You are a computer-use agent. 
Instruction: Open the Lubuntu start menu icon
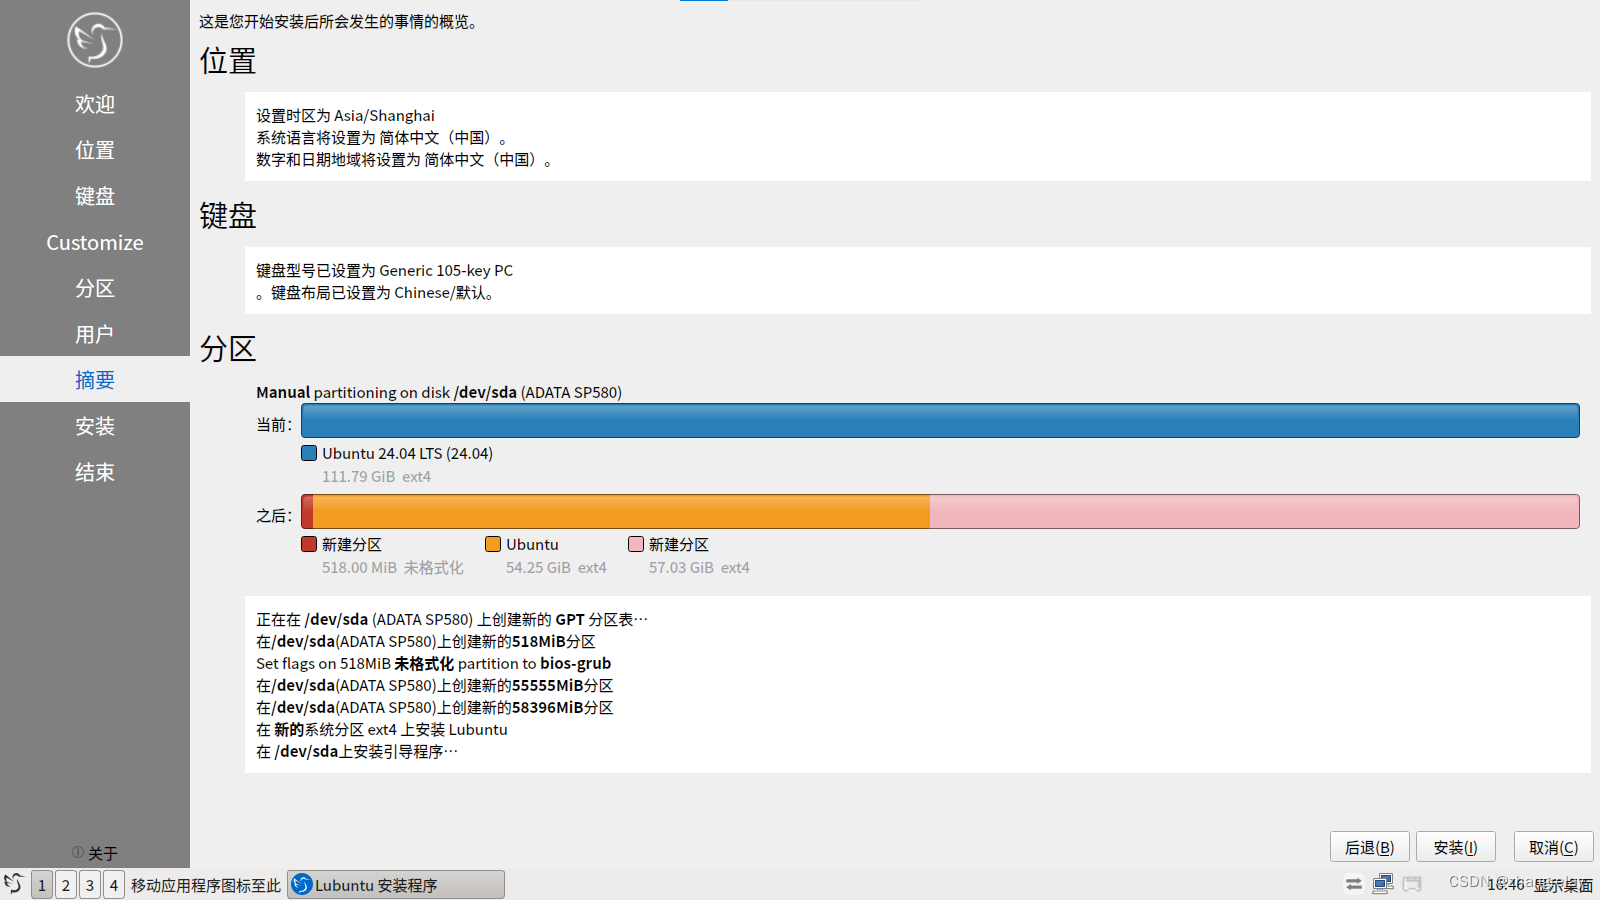click(14, 884)
